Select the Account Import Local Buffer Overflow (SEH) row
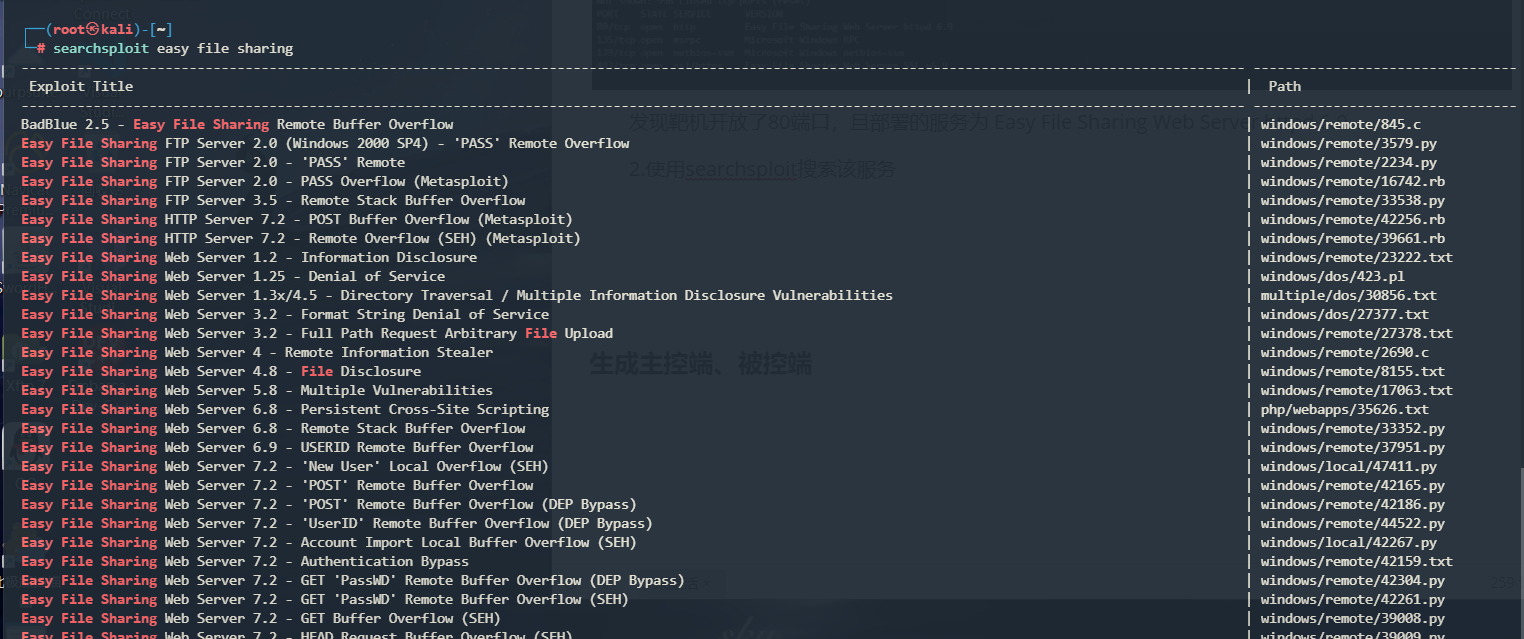The image size is (1524, 639). tap(329, 542)
